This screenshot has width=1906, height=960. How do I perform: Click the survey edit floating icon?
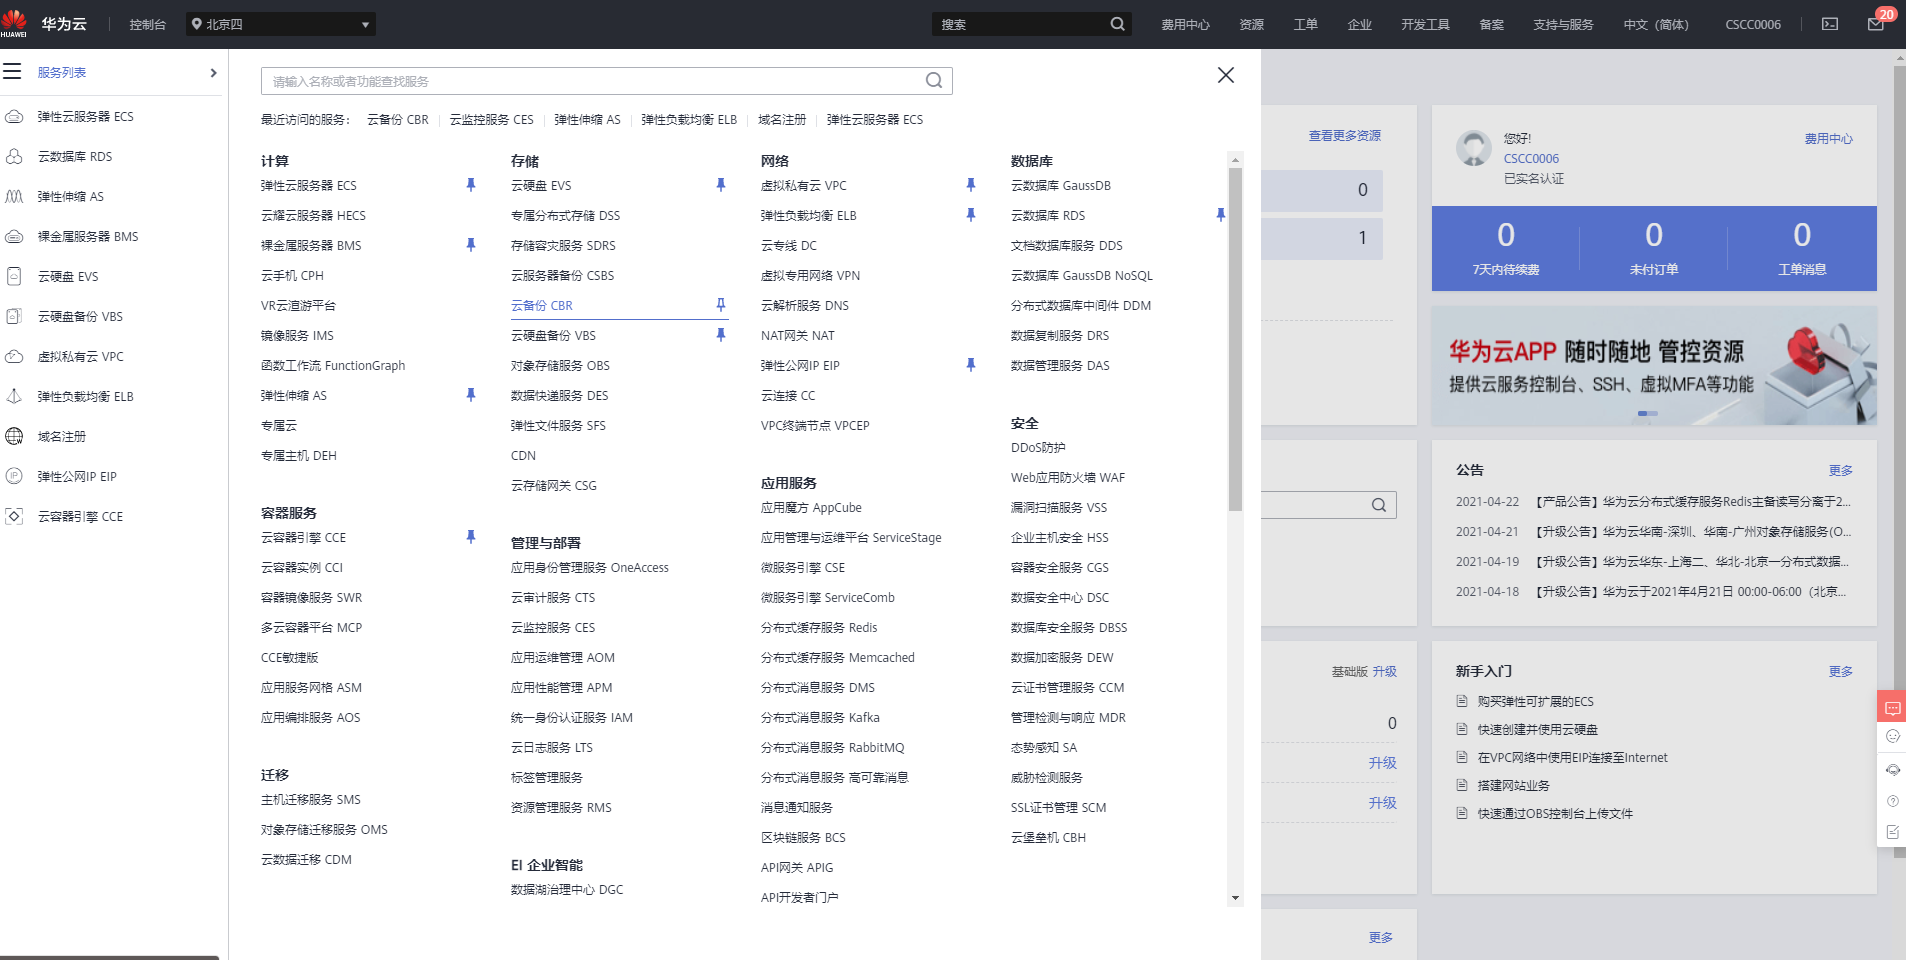(x=1892, y=832)
